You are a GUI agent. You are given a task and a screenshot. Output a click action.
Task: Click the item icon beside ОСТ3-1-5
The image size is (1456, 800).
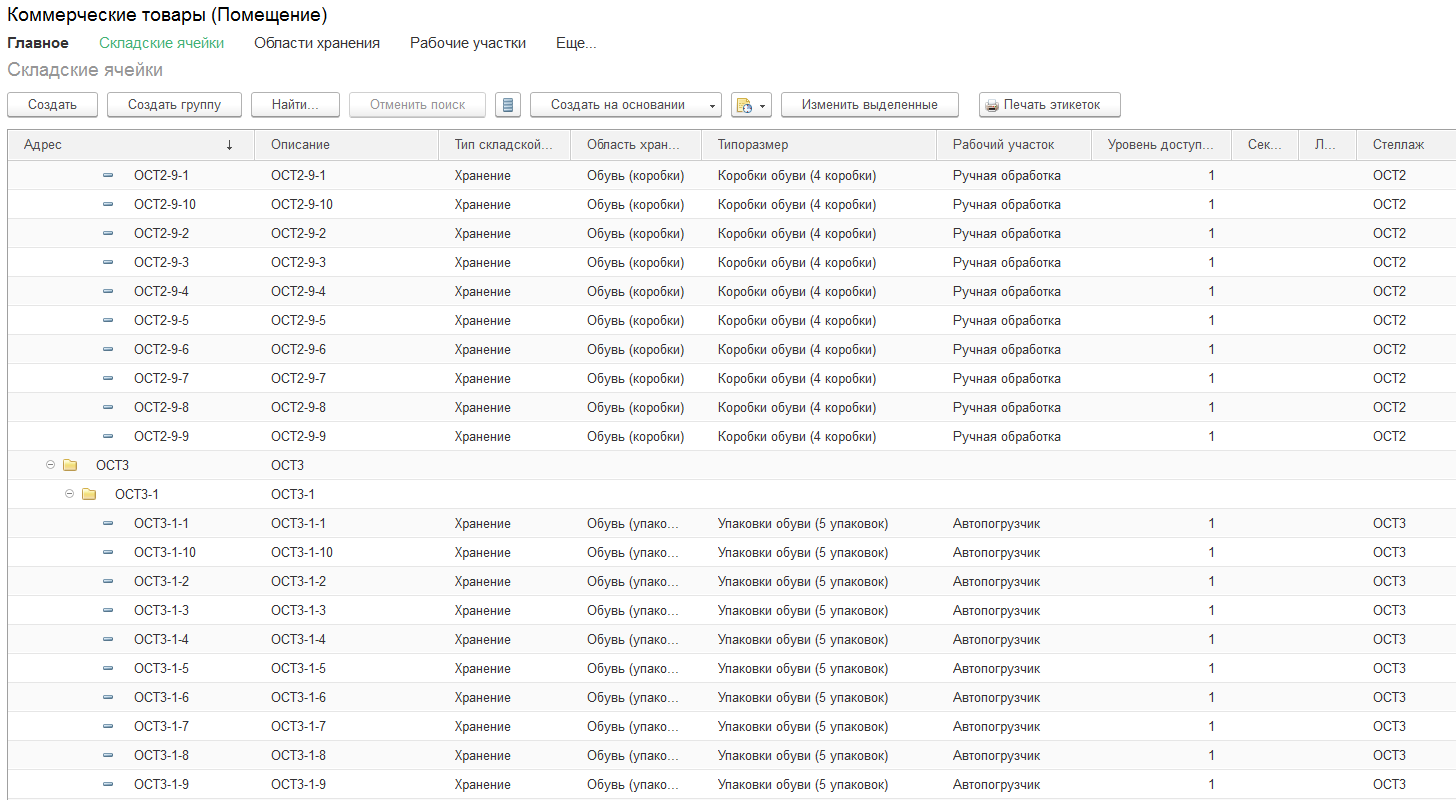click(108, 669)
